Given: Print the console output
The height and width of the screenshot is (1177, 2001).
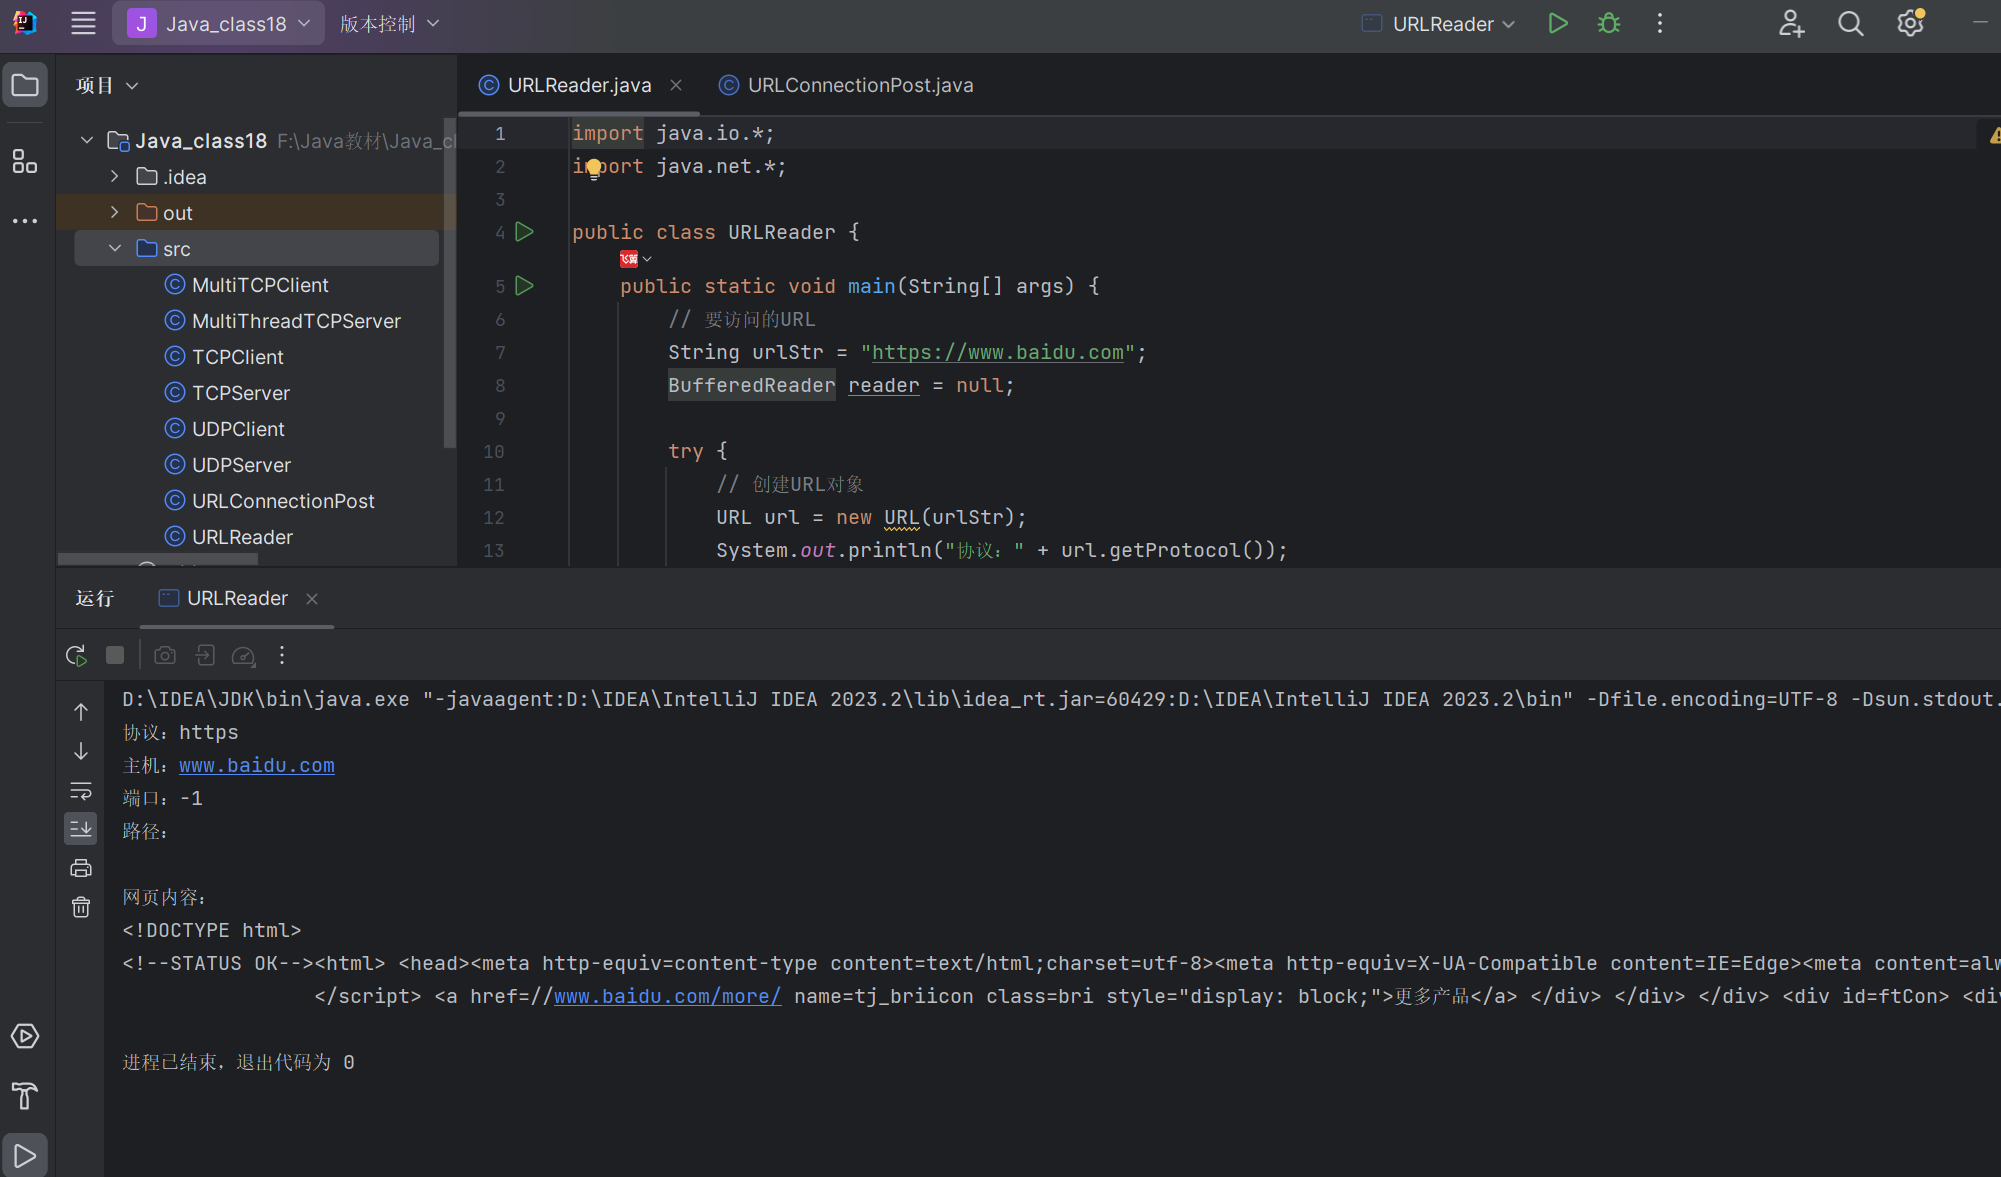Looking at the screenshot, I should coord(81,868).
